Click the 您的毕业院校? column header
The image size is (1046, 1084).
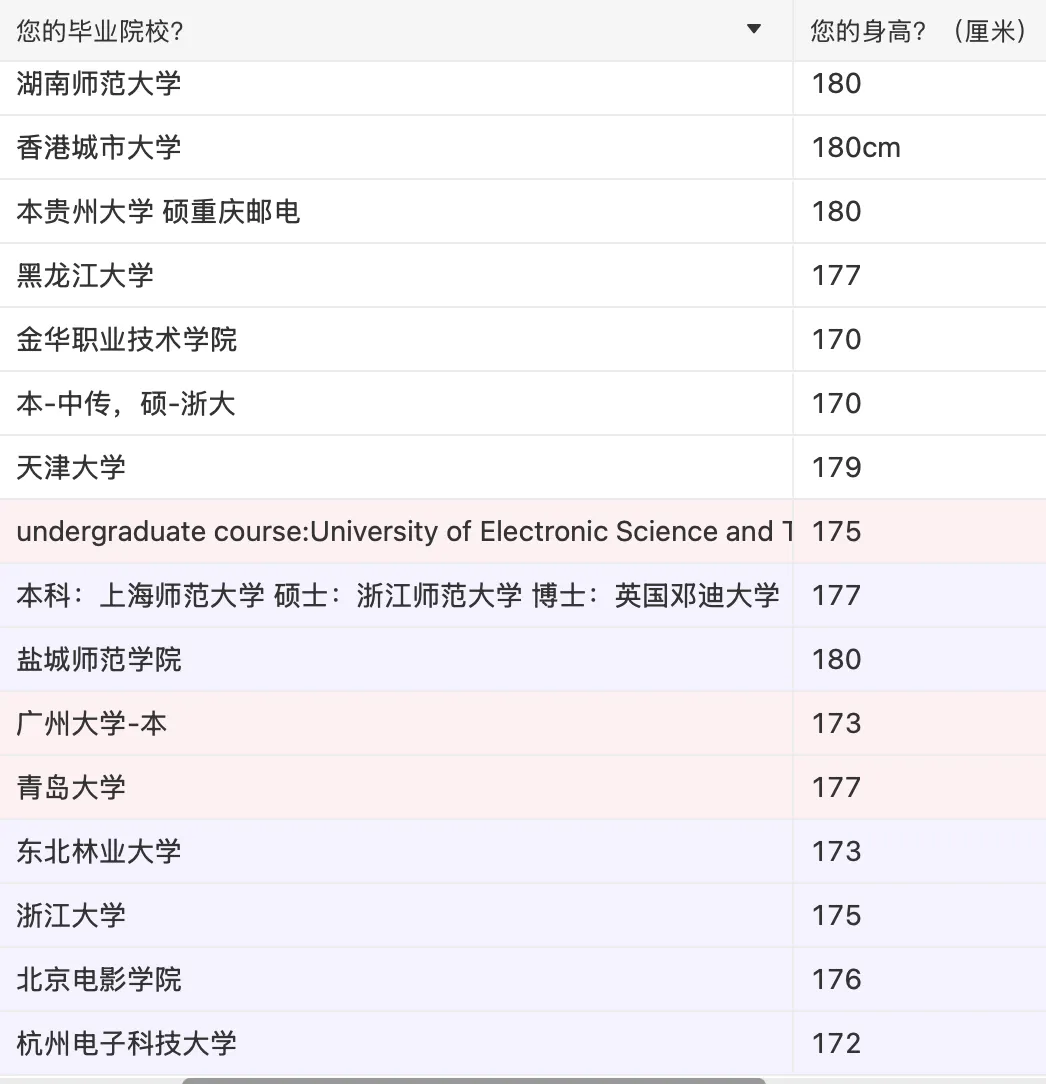click(x=100, y=31)
